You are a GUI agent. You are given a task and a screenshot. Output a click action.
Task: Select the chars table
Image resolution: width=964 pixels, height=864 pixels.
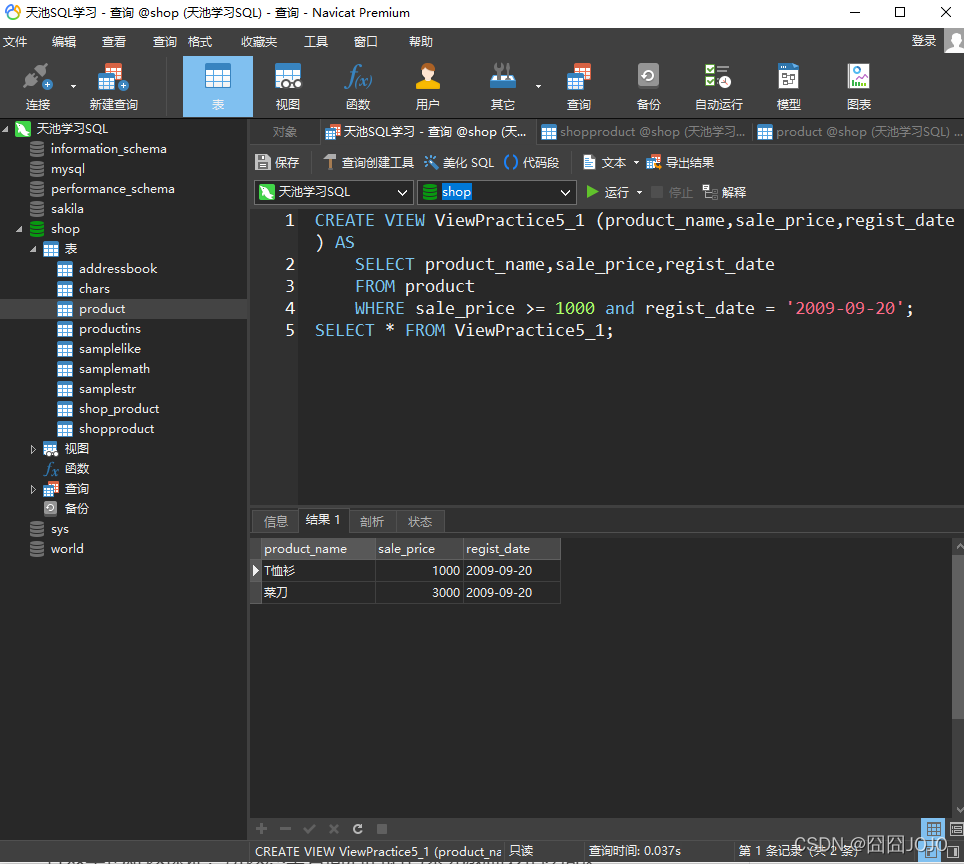click(94, 289)
